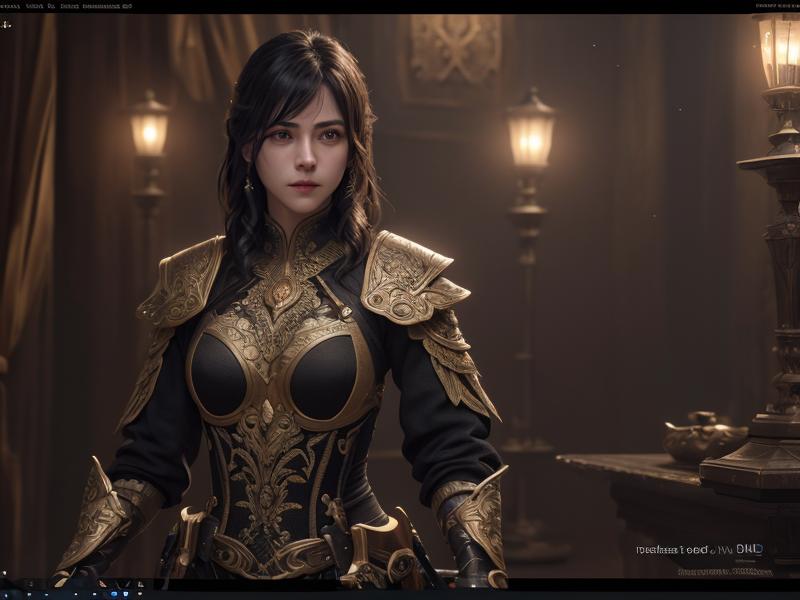Click the watermark text ending in DND
The width and height of the screenshot is (800, 600).
[698, 549]
